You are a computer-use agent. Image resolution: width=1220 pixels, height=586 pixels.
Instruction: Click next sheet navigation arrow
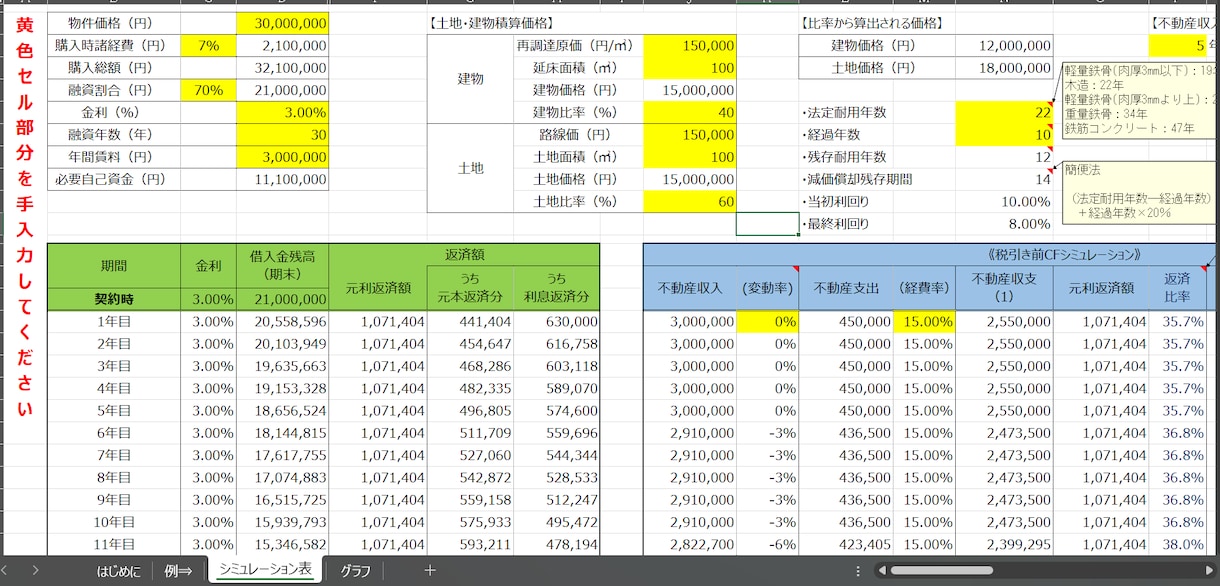click(36, 570)
